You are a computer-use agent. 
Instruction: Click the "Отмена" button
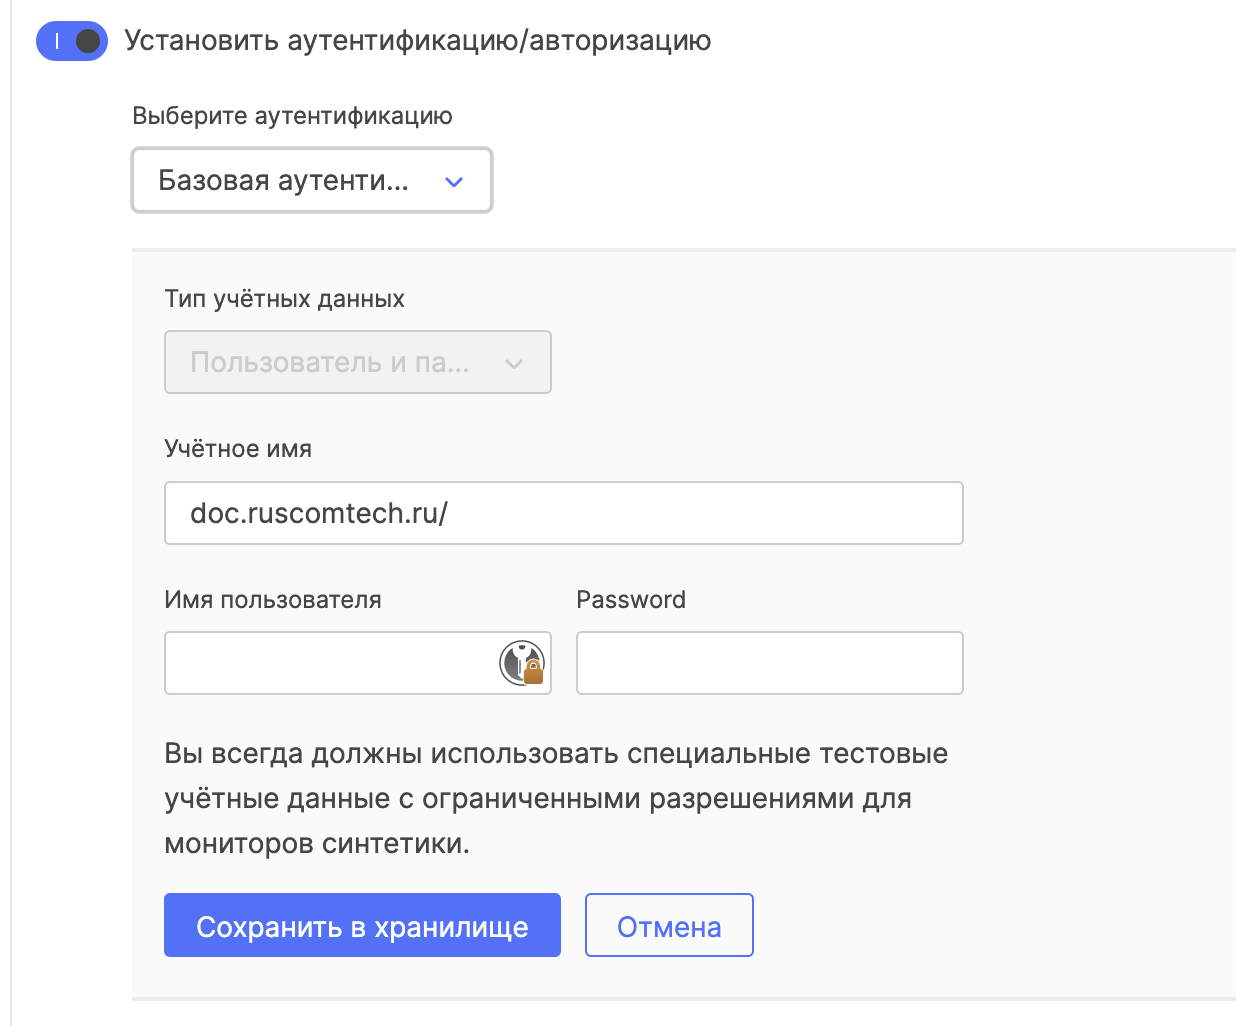click(669, 926)
